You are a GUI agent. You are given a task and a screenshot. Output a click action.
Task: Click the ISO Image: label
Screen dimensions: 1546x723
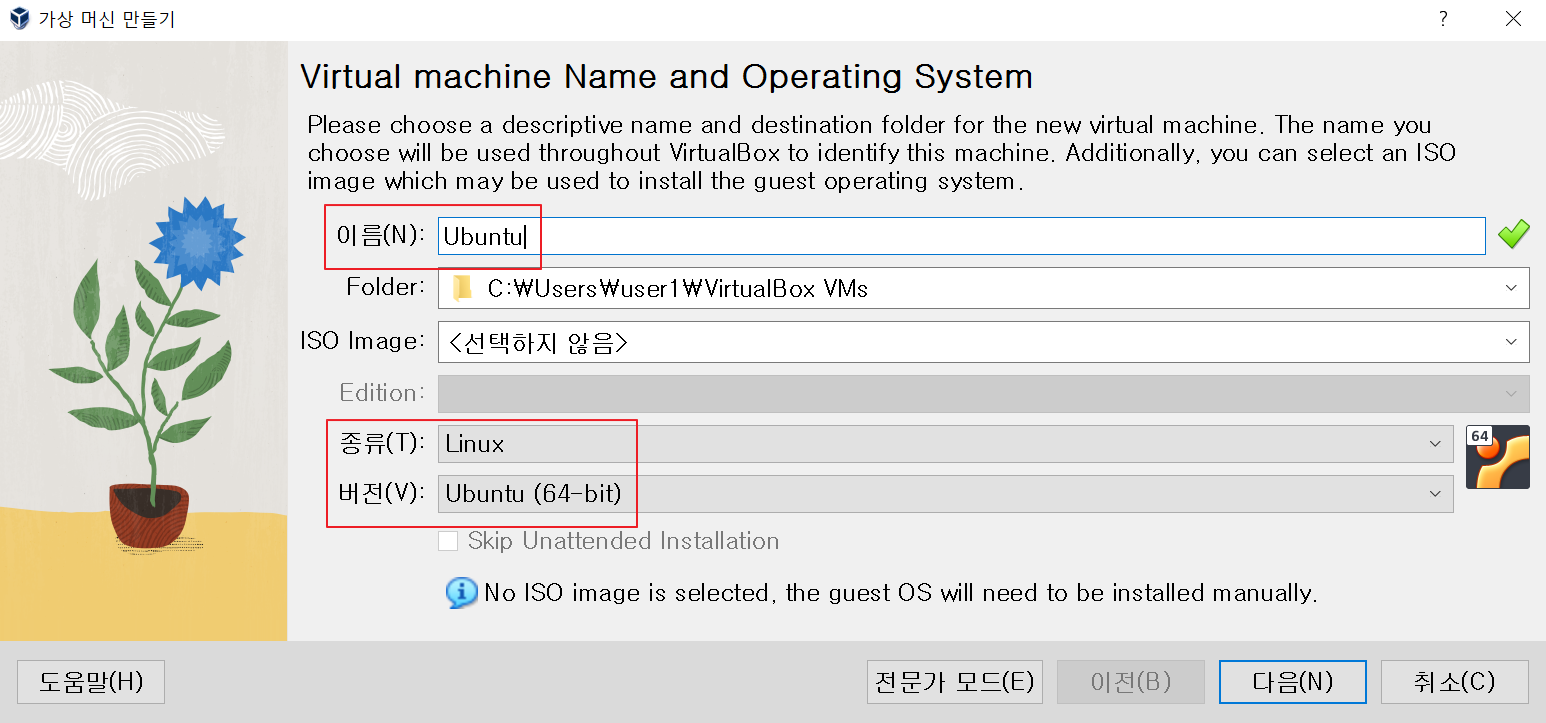tap(363, 341)
